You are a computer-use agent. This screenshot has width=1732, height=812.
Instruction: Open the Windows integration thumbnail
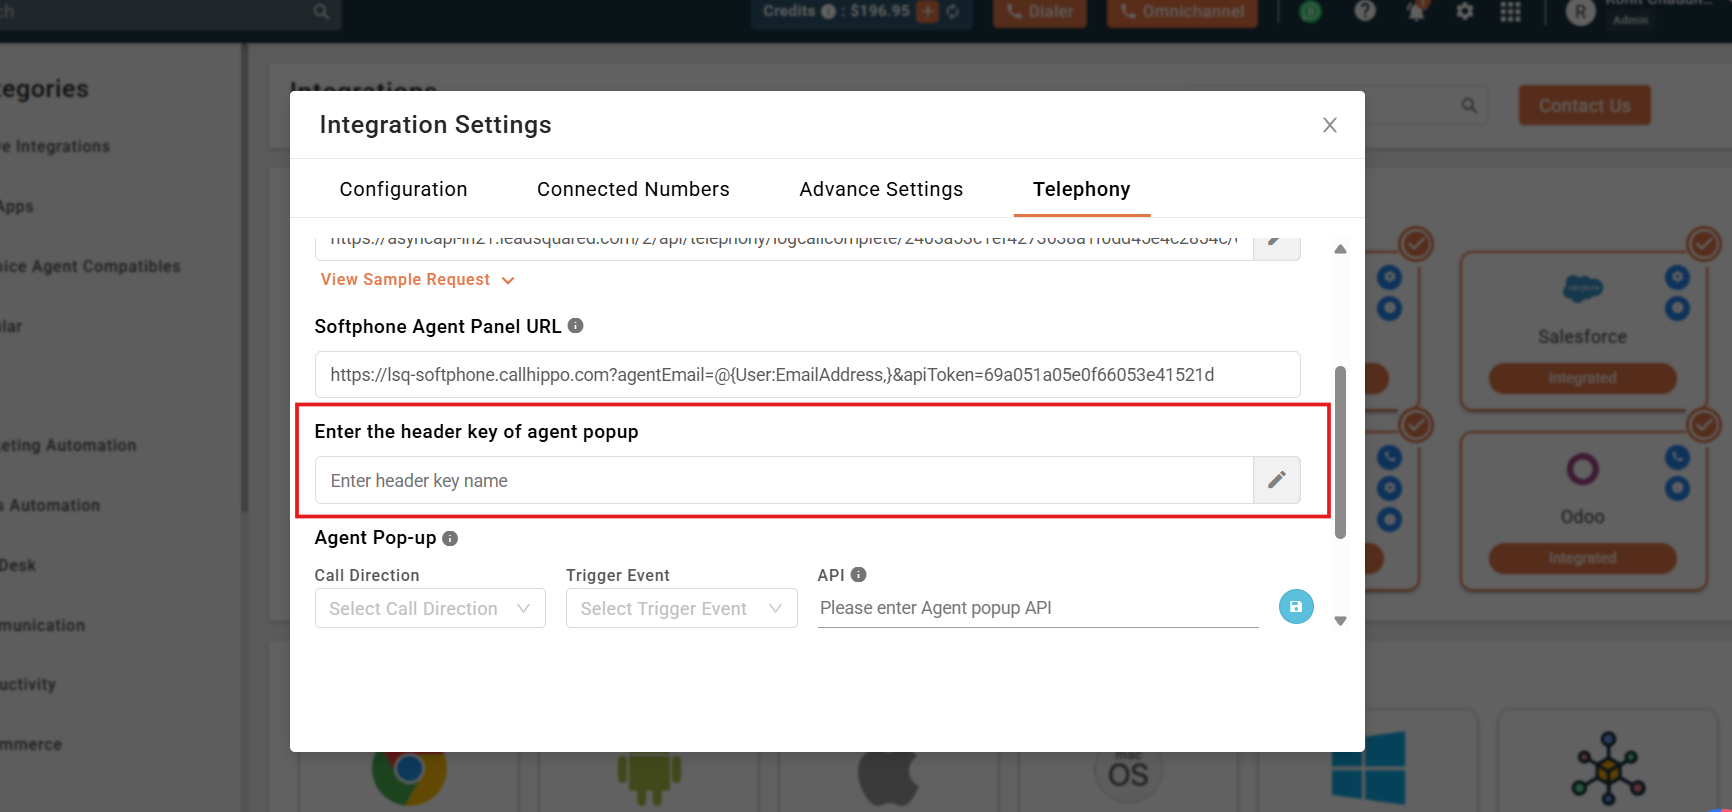coord(1368,767)
